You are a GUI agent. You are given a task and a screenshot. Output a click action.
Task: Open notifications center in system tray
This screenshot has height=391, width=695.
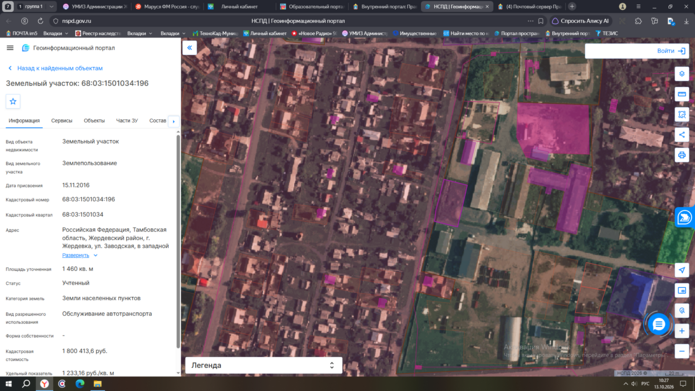click(x=683, y=384)
